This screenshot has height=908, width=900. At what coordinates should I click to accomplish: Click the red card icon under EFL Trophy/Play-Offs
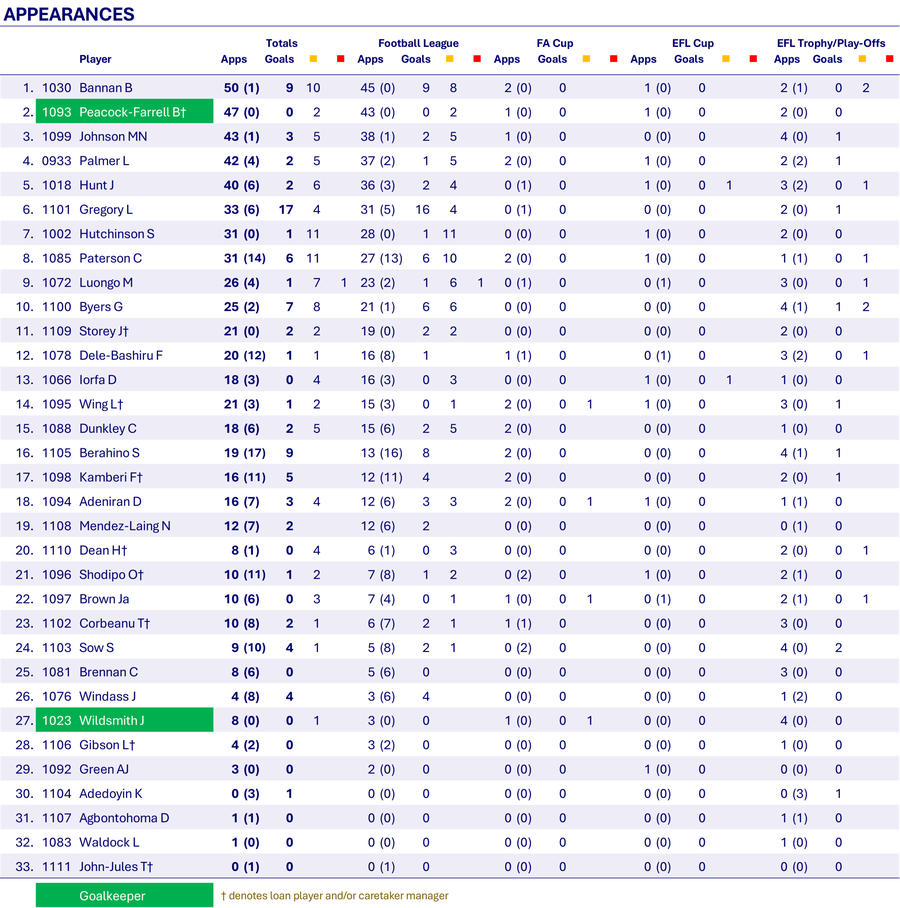(x=890, y=59)
